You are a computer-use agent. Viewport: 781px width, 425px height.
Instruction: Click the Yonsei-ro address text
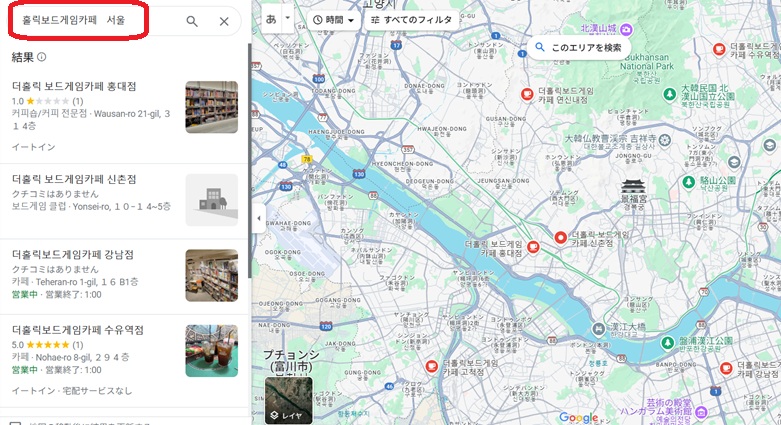(x=122, y=206)
